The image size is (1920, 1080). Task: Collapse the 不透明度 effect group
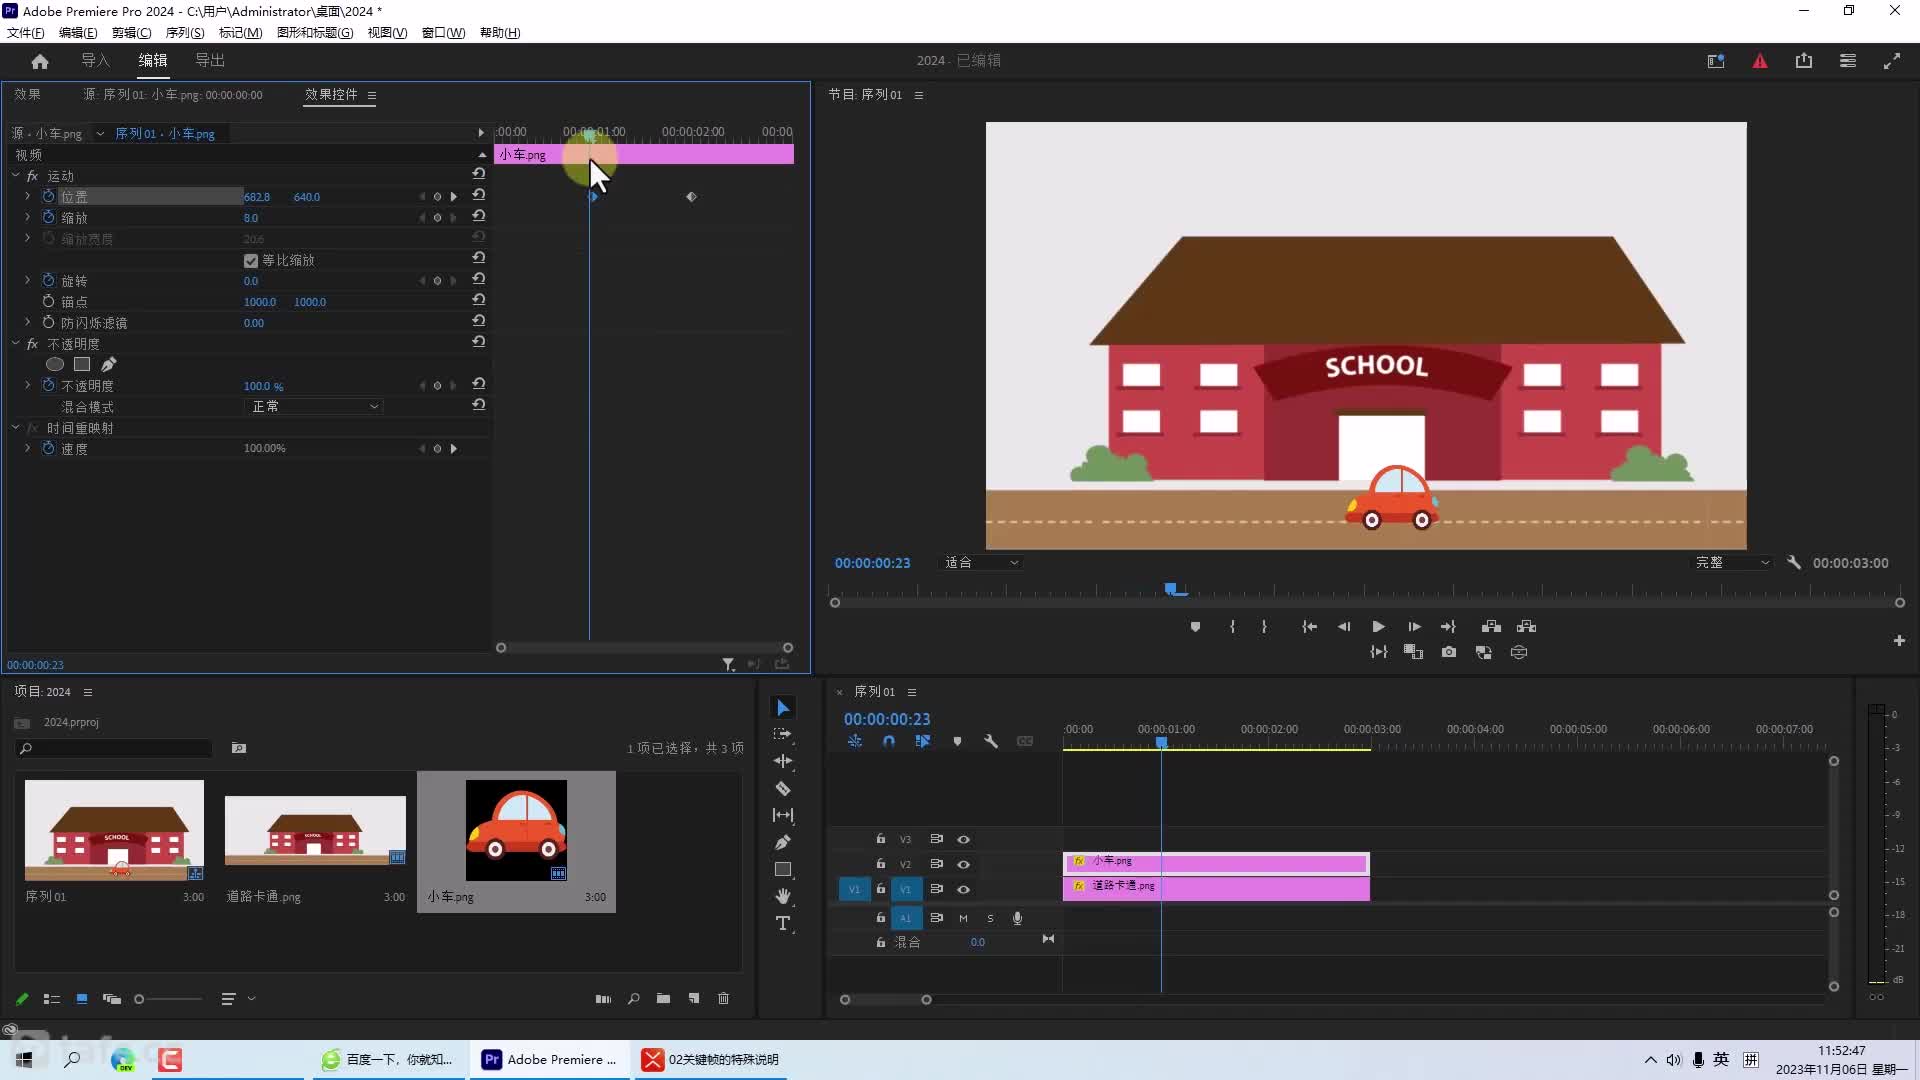tap(15, 343)
